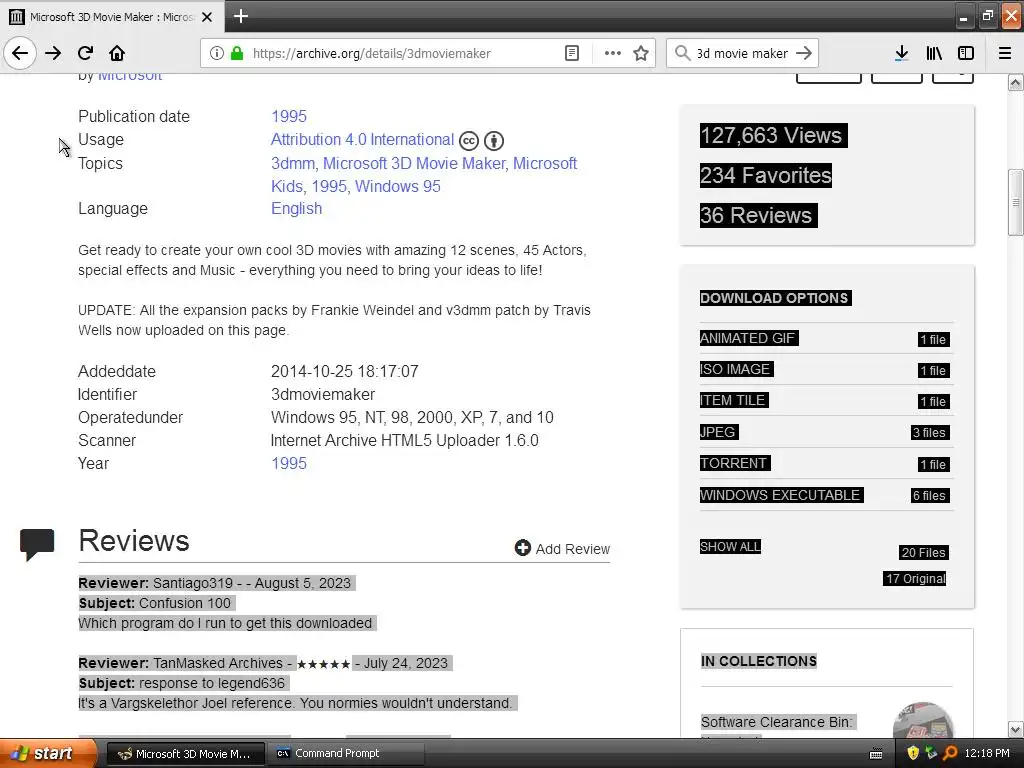Viewport: 1024px width, 768px height.
Task: Select Microsoft 3D Movie Maker taskbar button
Action: pos(185,753)
